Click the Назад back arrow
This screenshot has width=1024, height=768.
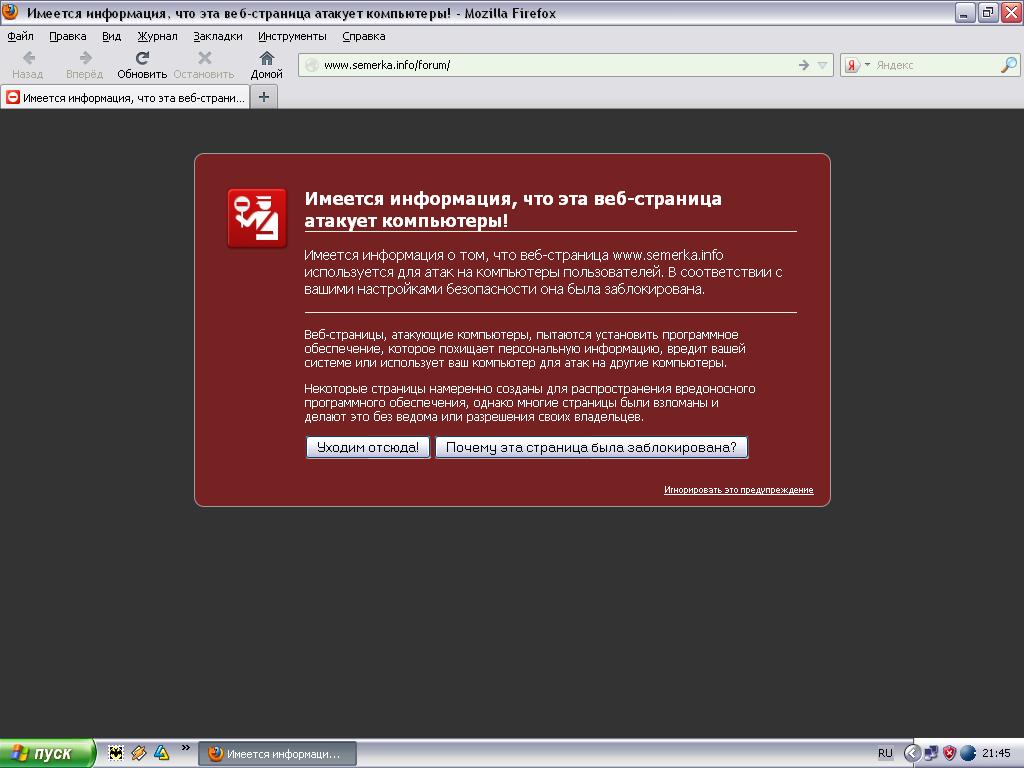click(28, 59)
